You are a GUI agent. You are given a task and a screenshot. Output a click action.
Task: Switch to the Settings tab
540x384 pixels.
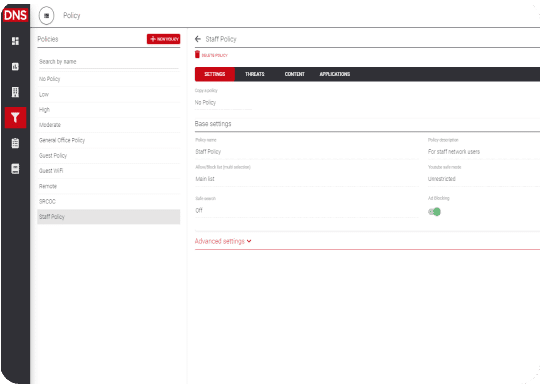click(x=215, y=74)
